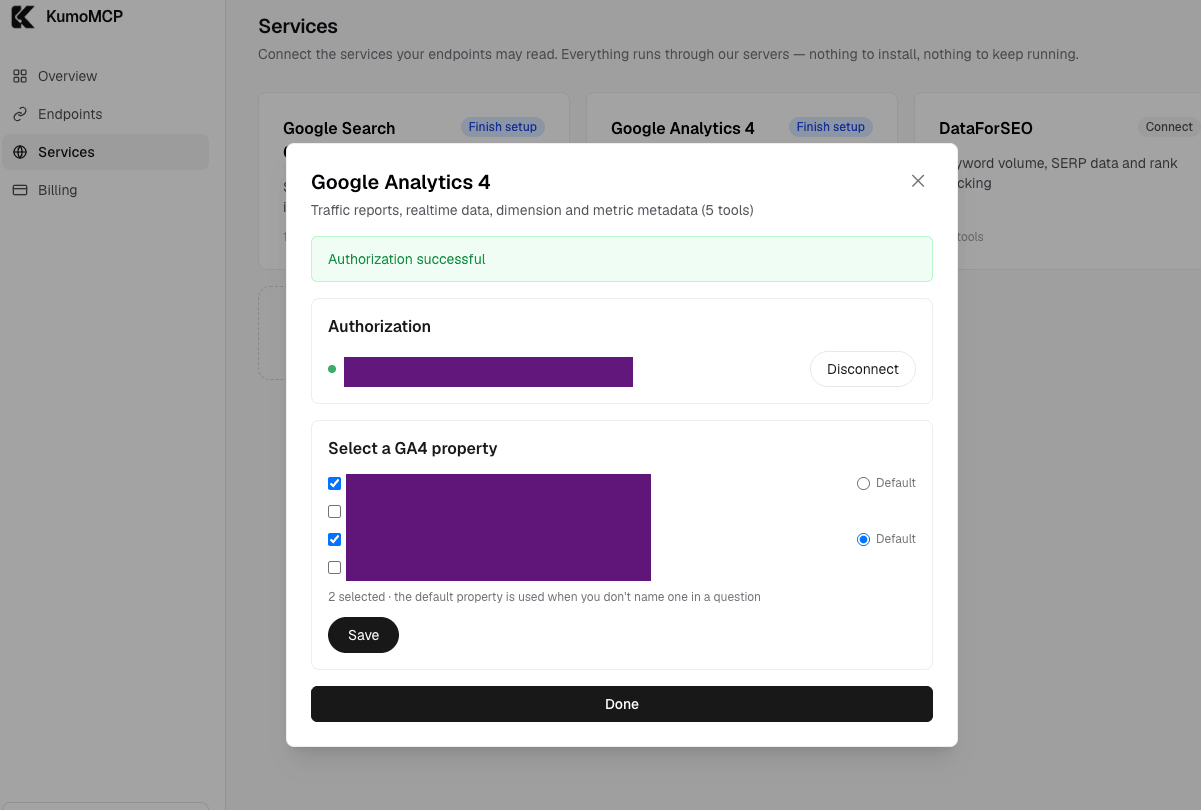
Task: Uncheck the first GA4 property checkbox
Action: (x=335, y=483)
